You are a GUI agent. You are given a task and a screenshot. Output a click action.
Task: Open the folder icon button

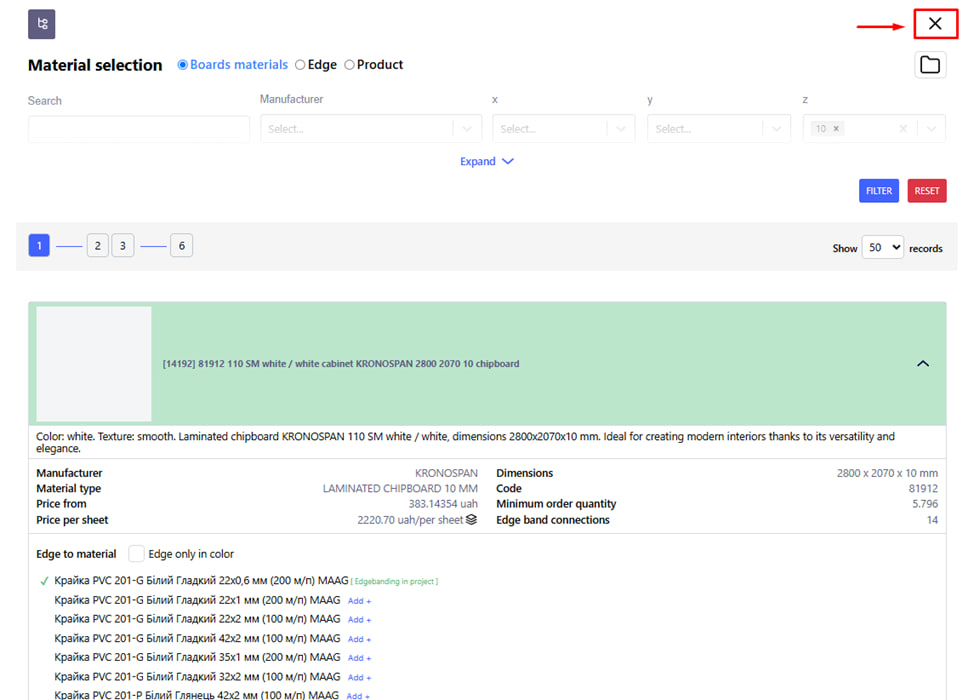[x=930, y=65]
